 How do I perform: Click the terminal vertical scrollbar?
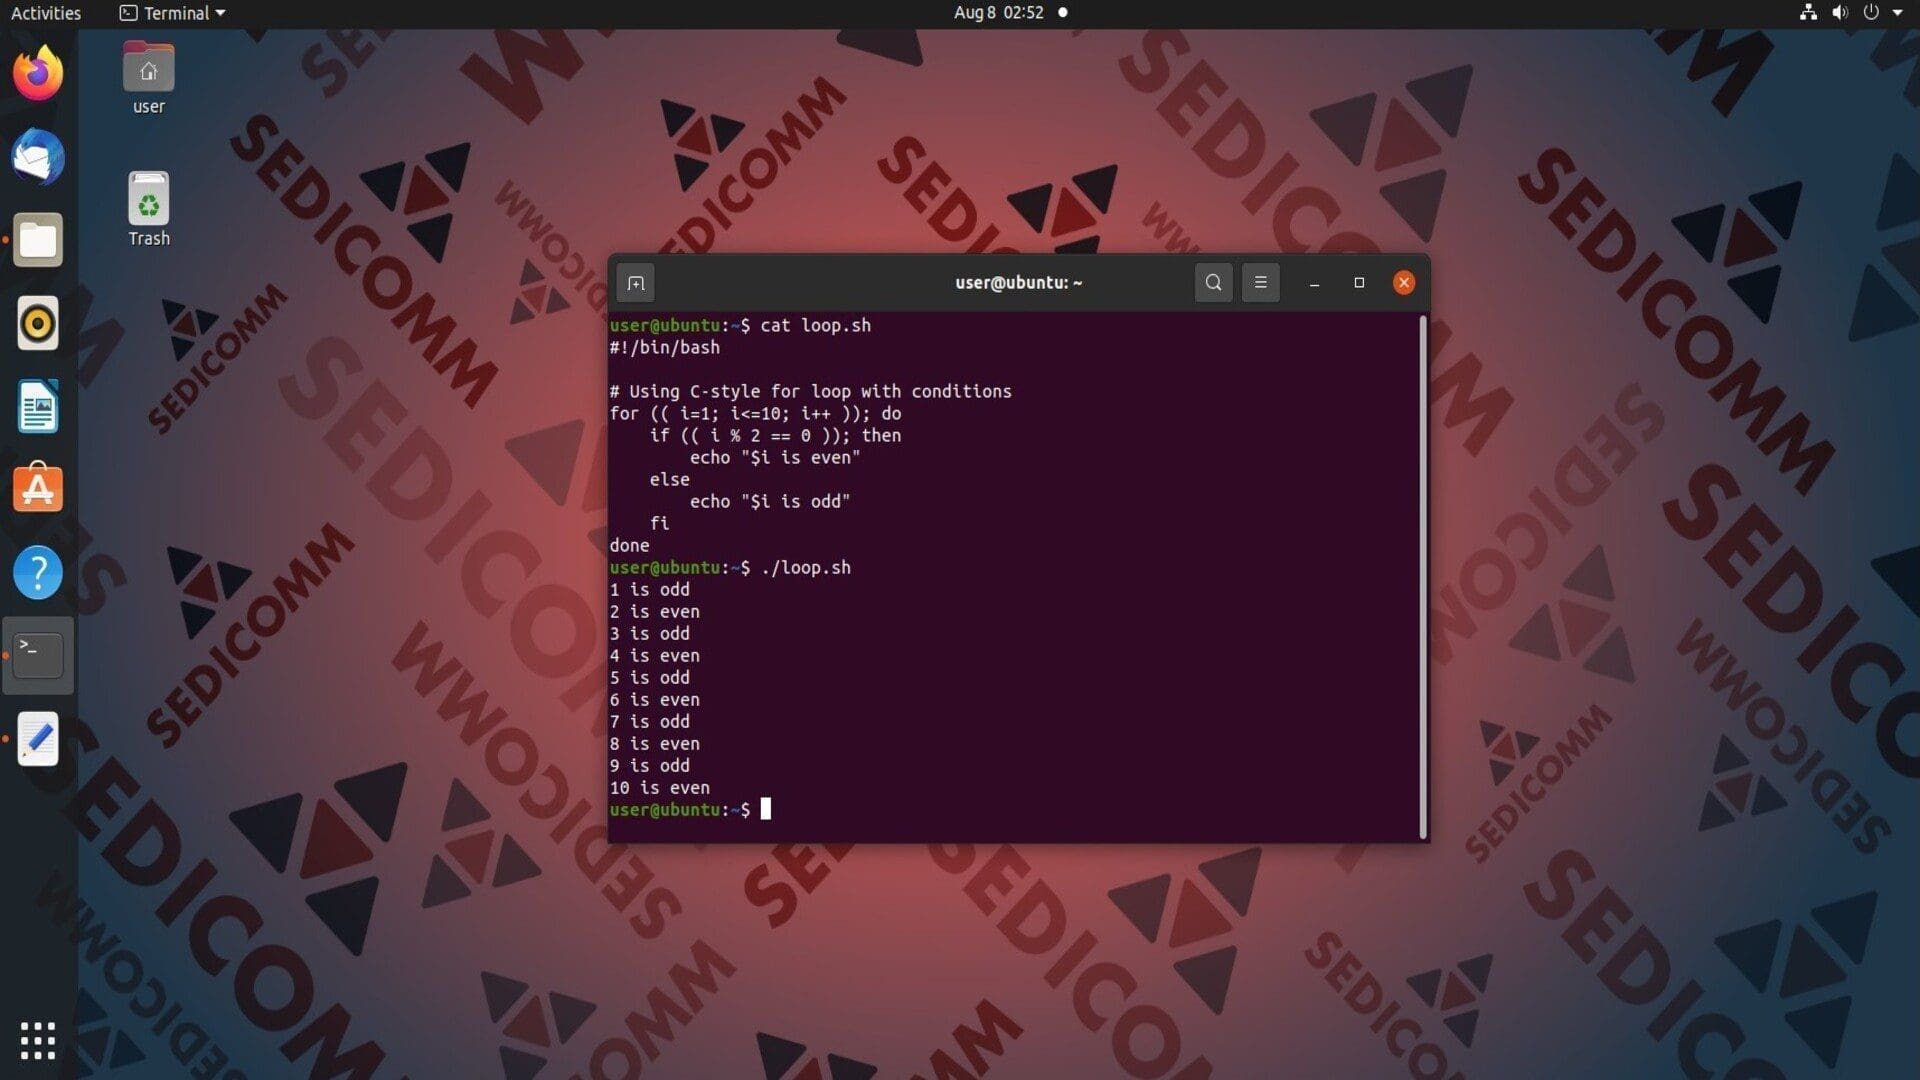tap(1422, 577)
